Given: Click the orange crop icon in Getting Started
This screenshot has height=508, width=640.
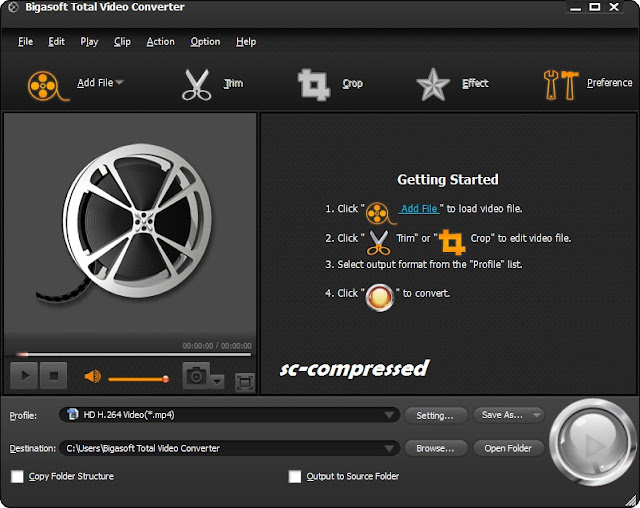Looking at the screenshot, I should 452,242.
